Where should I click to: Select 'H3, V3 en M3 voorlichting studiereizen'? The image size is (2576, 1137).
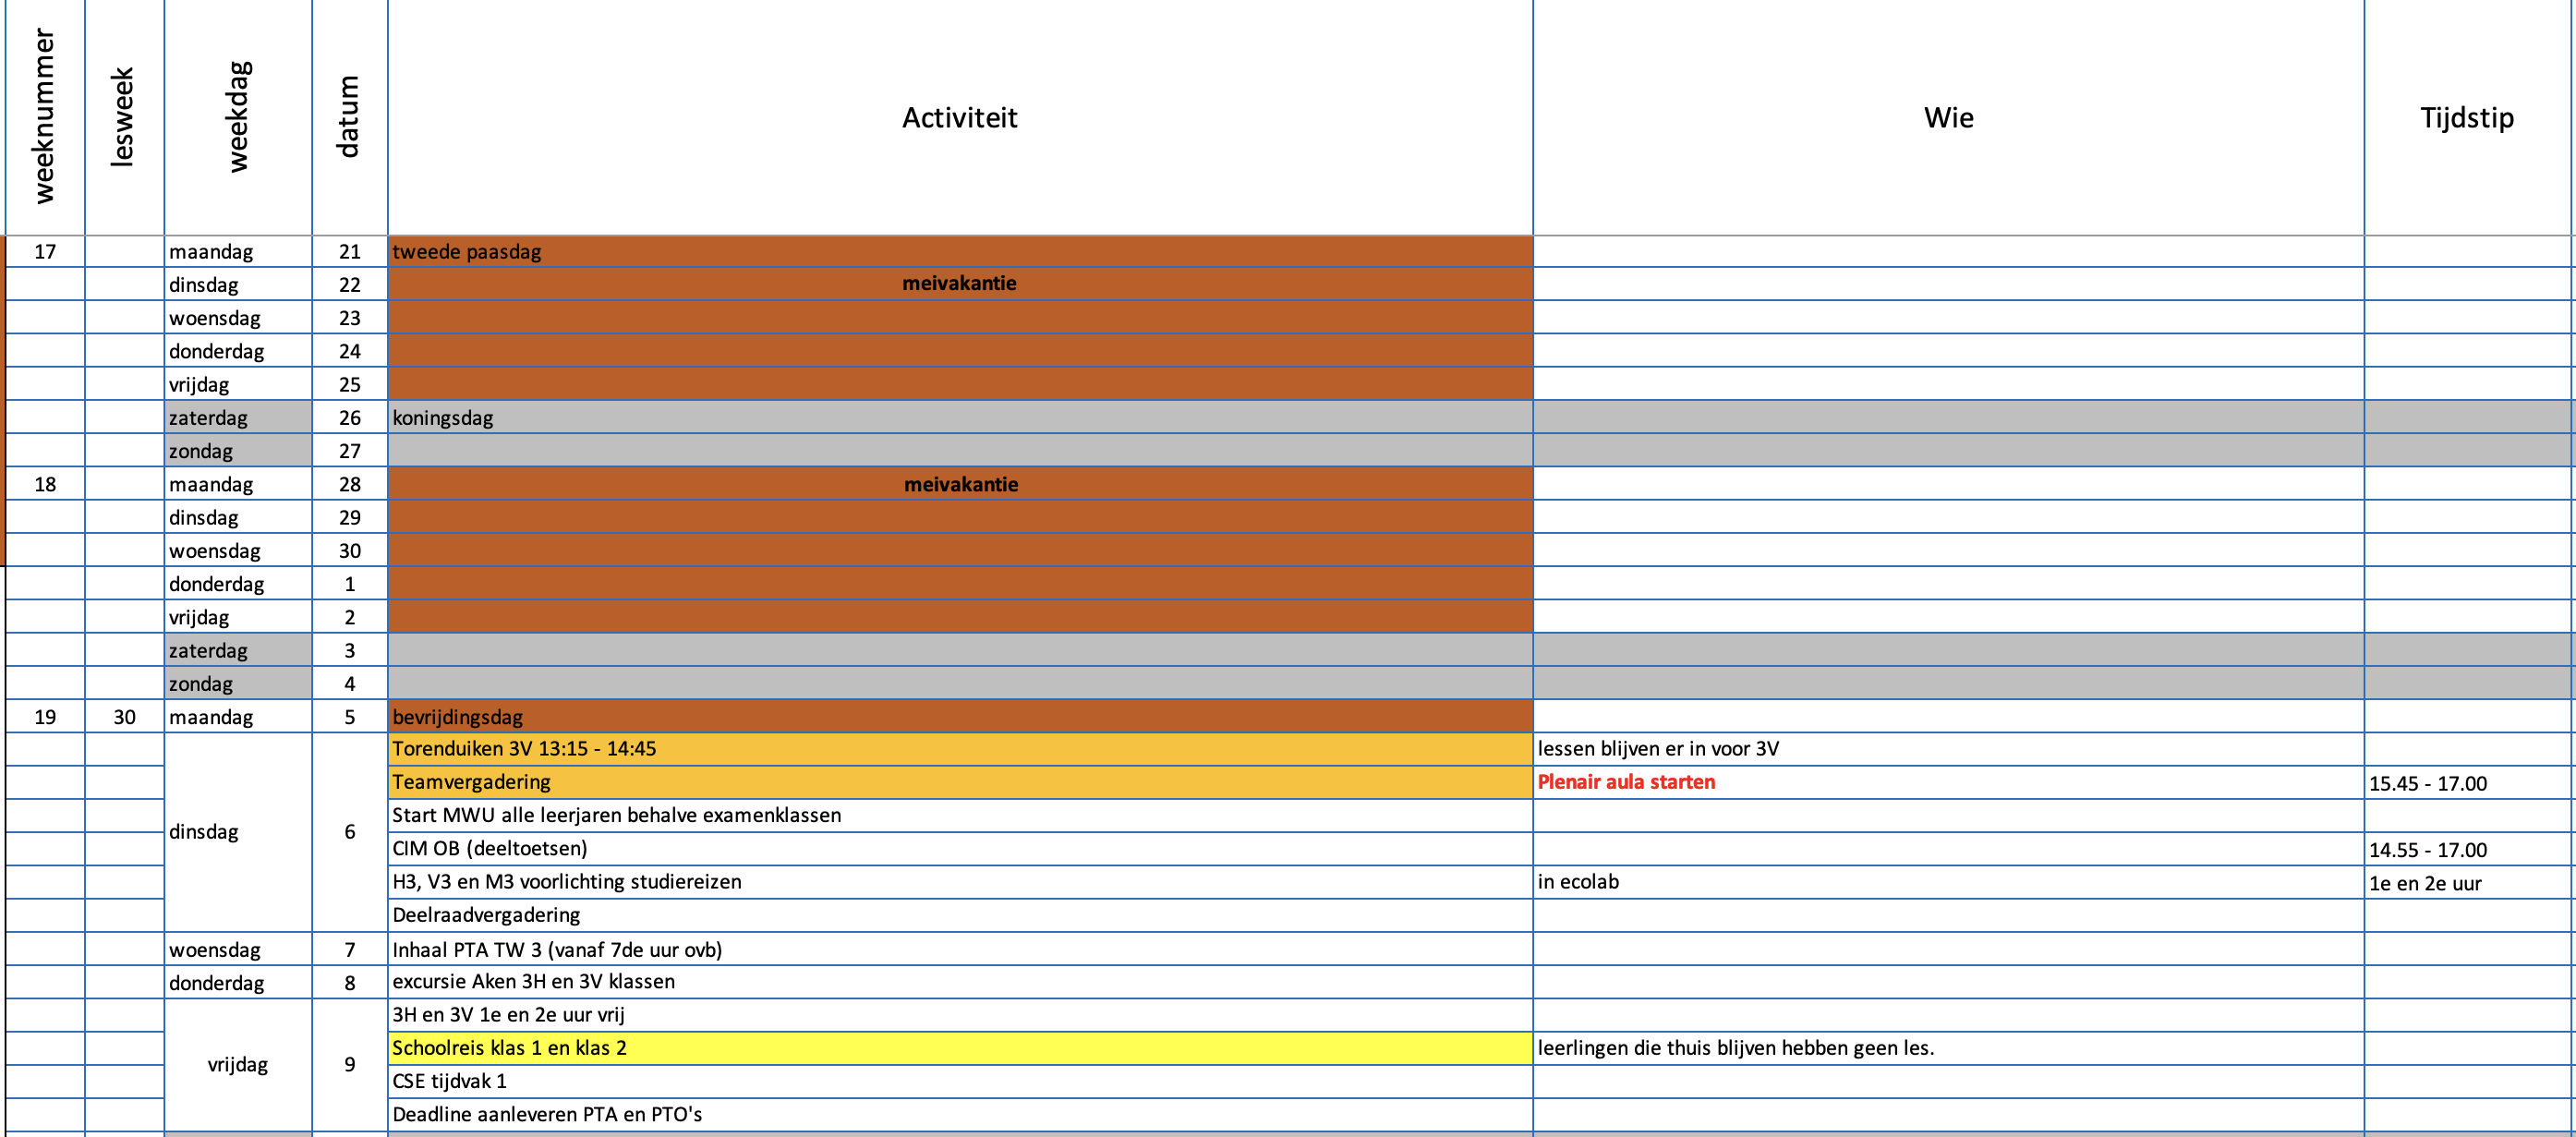(x=960, y=881)
